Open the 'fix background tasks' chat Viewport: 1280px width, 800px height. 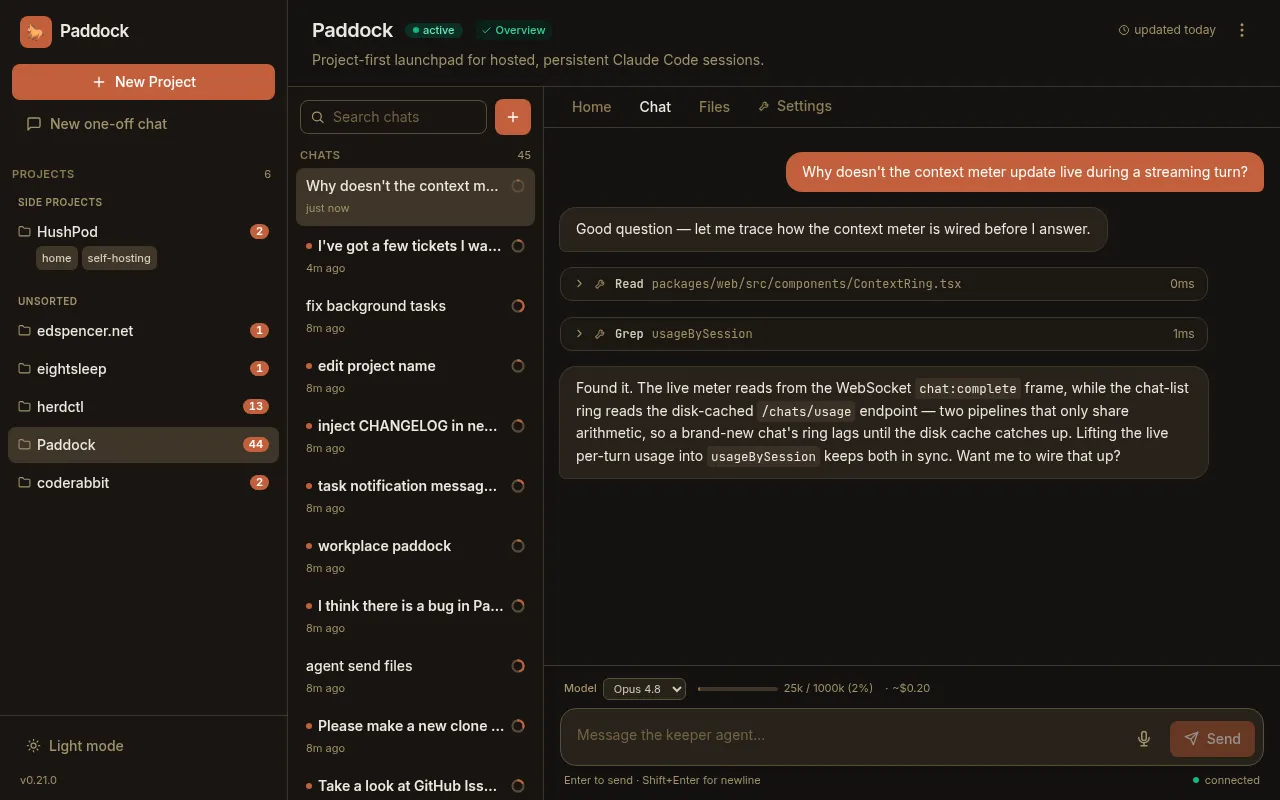point(415,316)
